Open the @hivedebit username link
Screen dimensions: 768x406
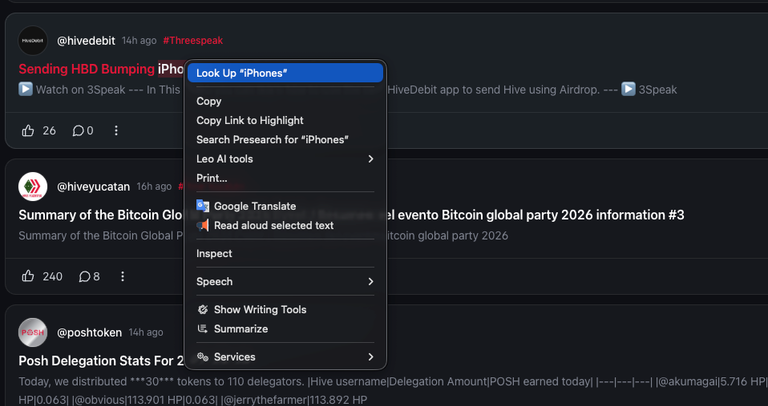86,41
